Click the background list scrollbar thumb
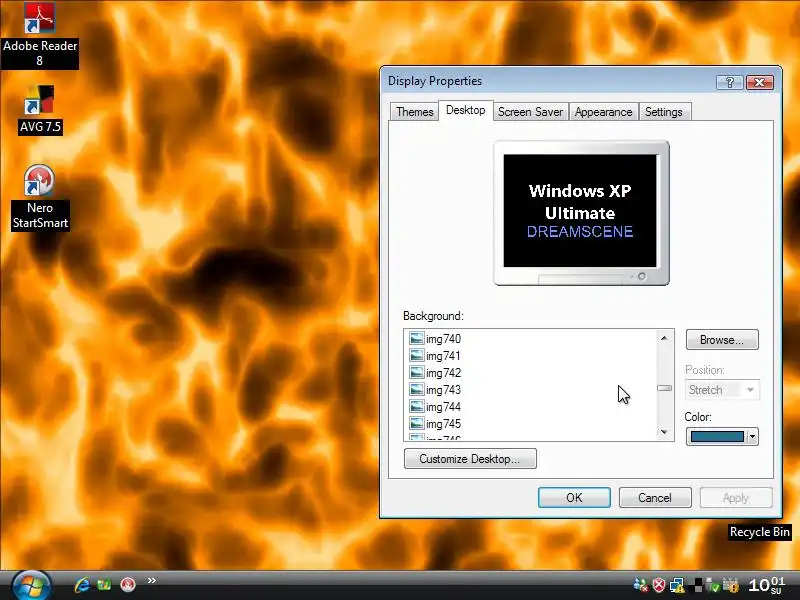 664,388
